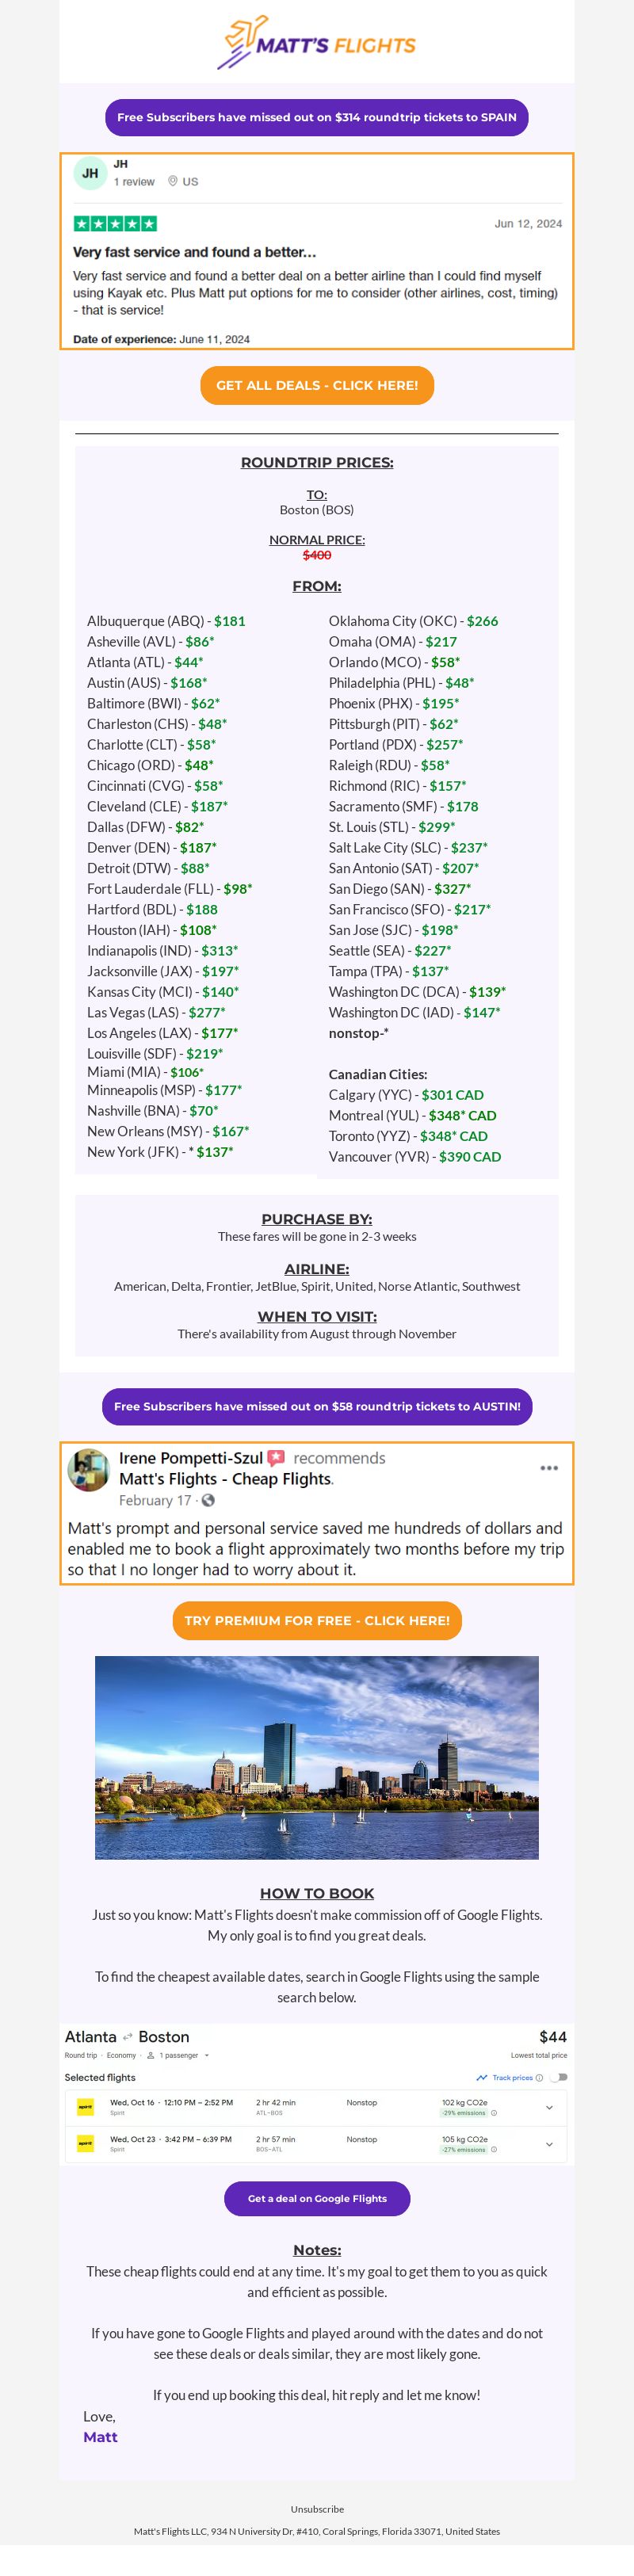Click GET ALL DEALS - CLICK HERE button
Viewport: 634px width, 2576px height.
[x=317, y=385]
